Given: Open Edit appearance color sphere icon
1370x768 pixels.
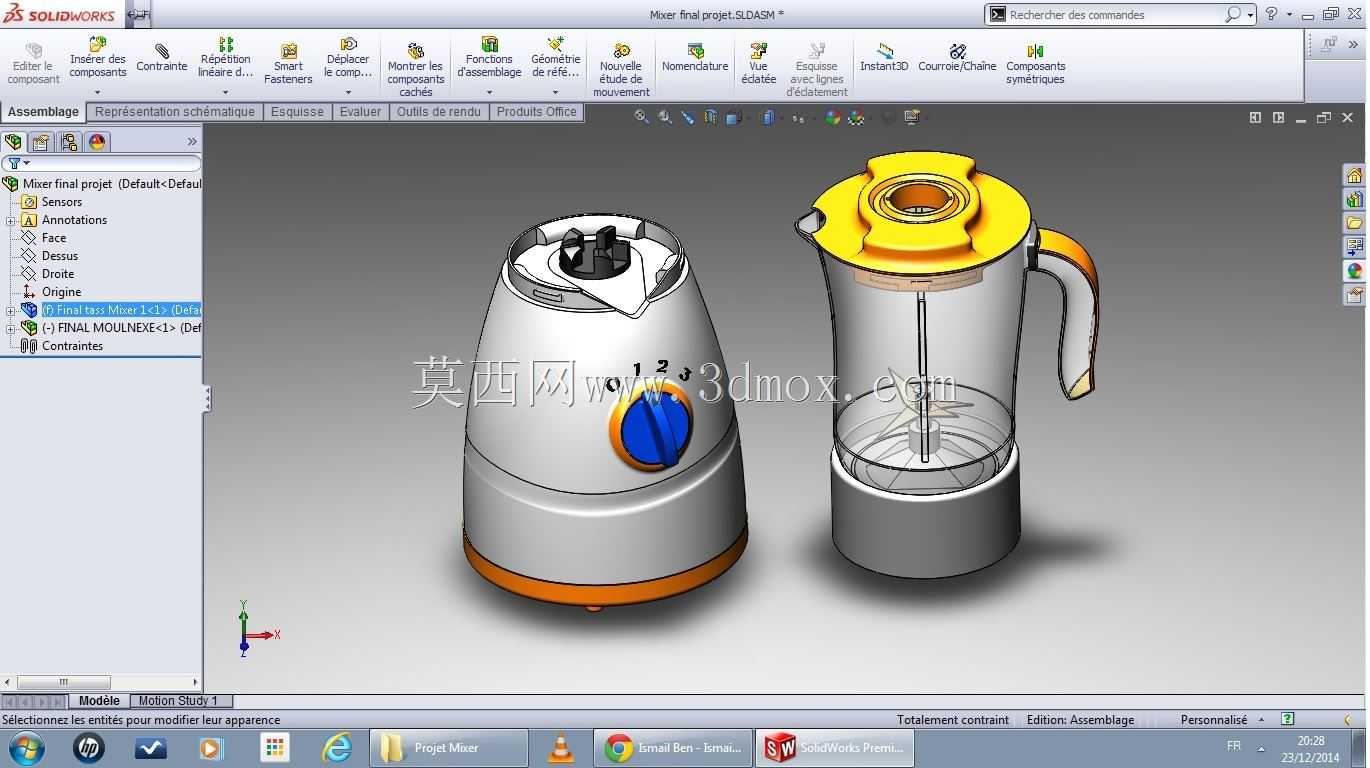Looking at the screenshot, I should pos(832,117).
